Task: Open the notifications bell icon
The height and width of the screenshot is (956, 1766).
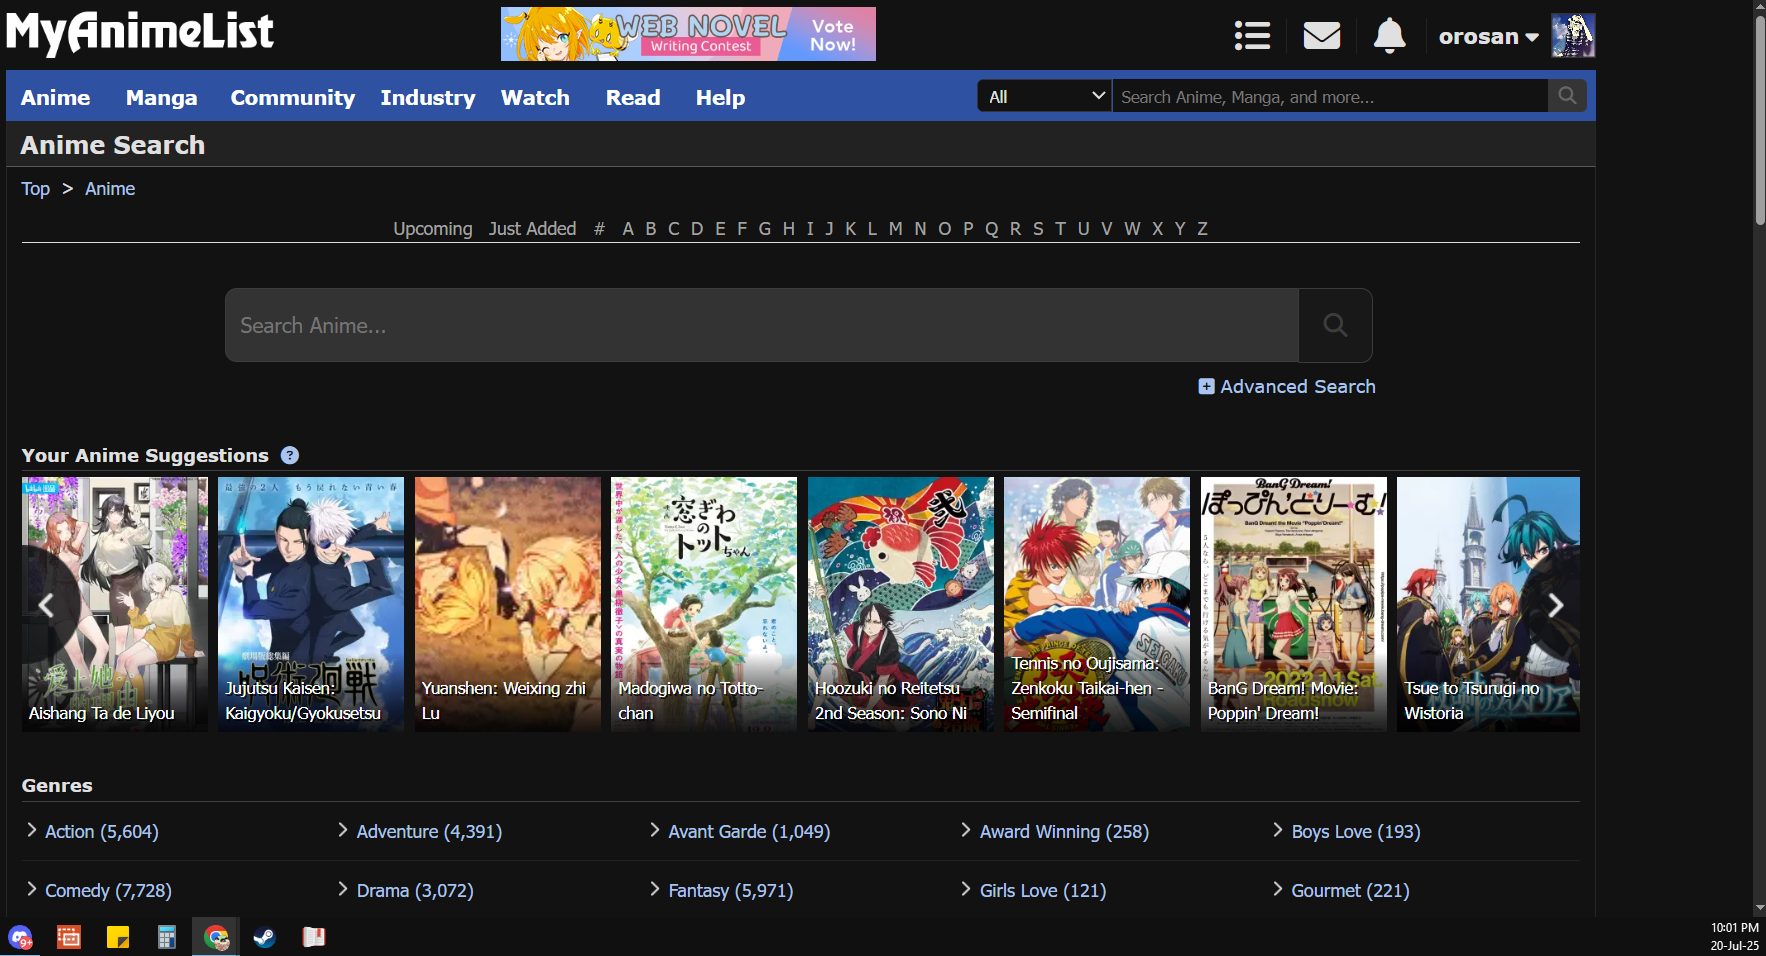Action: 1389,36
